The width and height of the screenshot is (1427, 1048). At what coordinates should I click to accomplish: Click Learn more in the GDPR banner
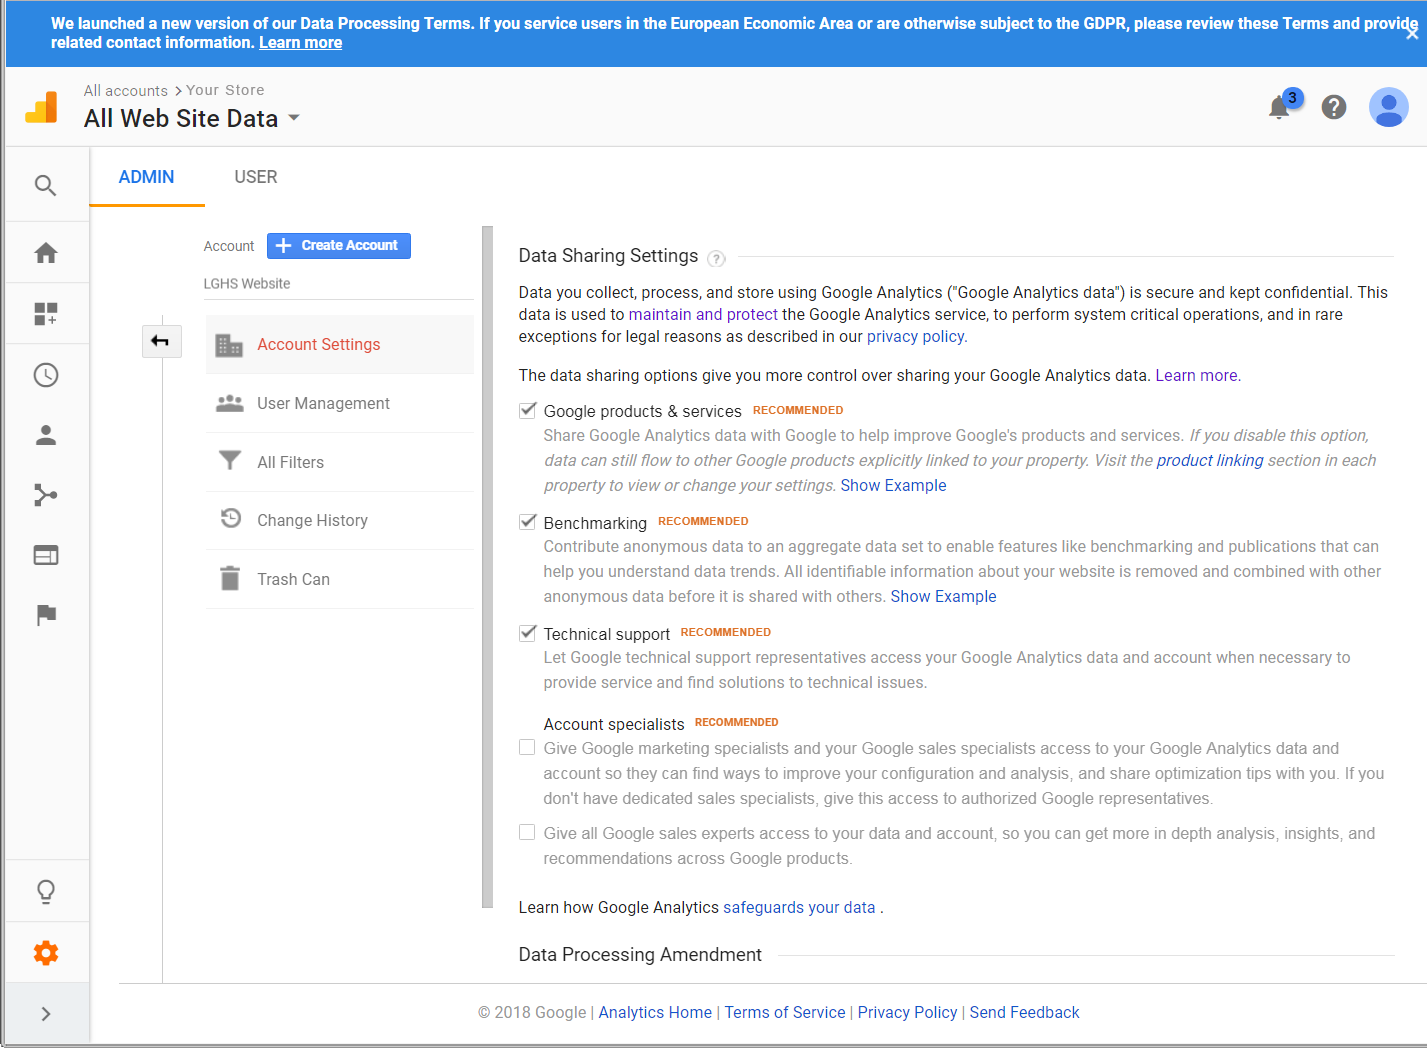pos(300,42)
